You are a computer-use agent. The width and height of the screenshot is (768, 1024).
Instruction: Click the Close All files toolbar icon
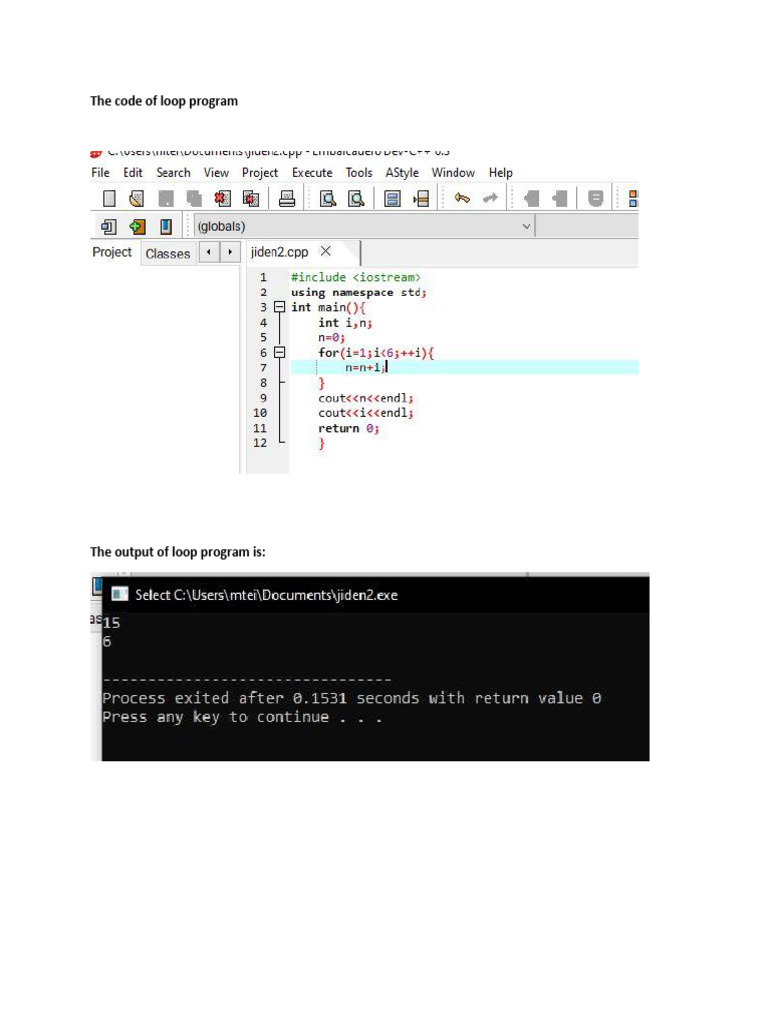[251, 199]
